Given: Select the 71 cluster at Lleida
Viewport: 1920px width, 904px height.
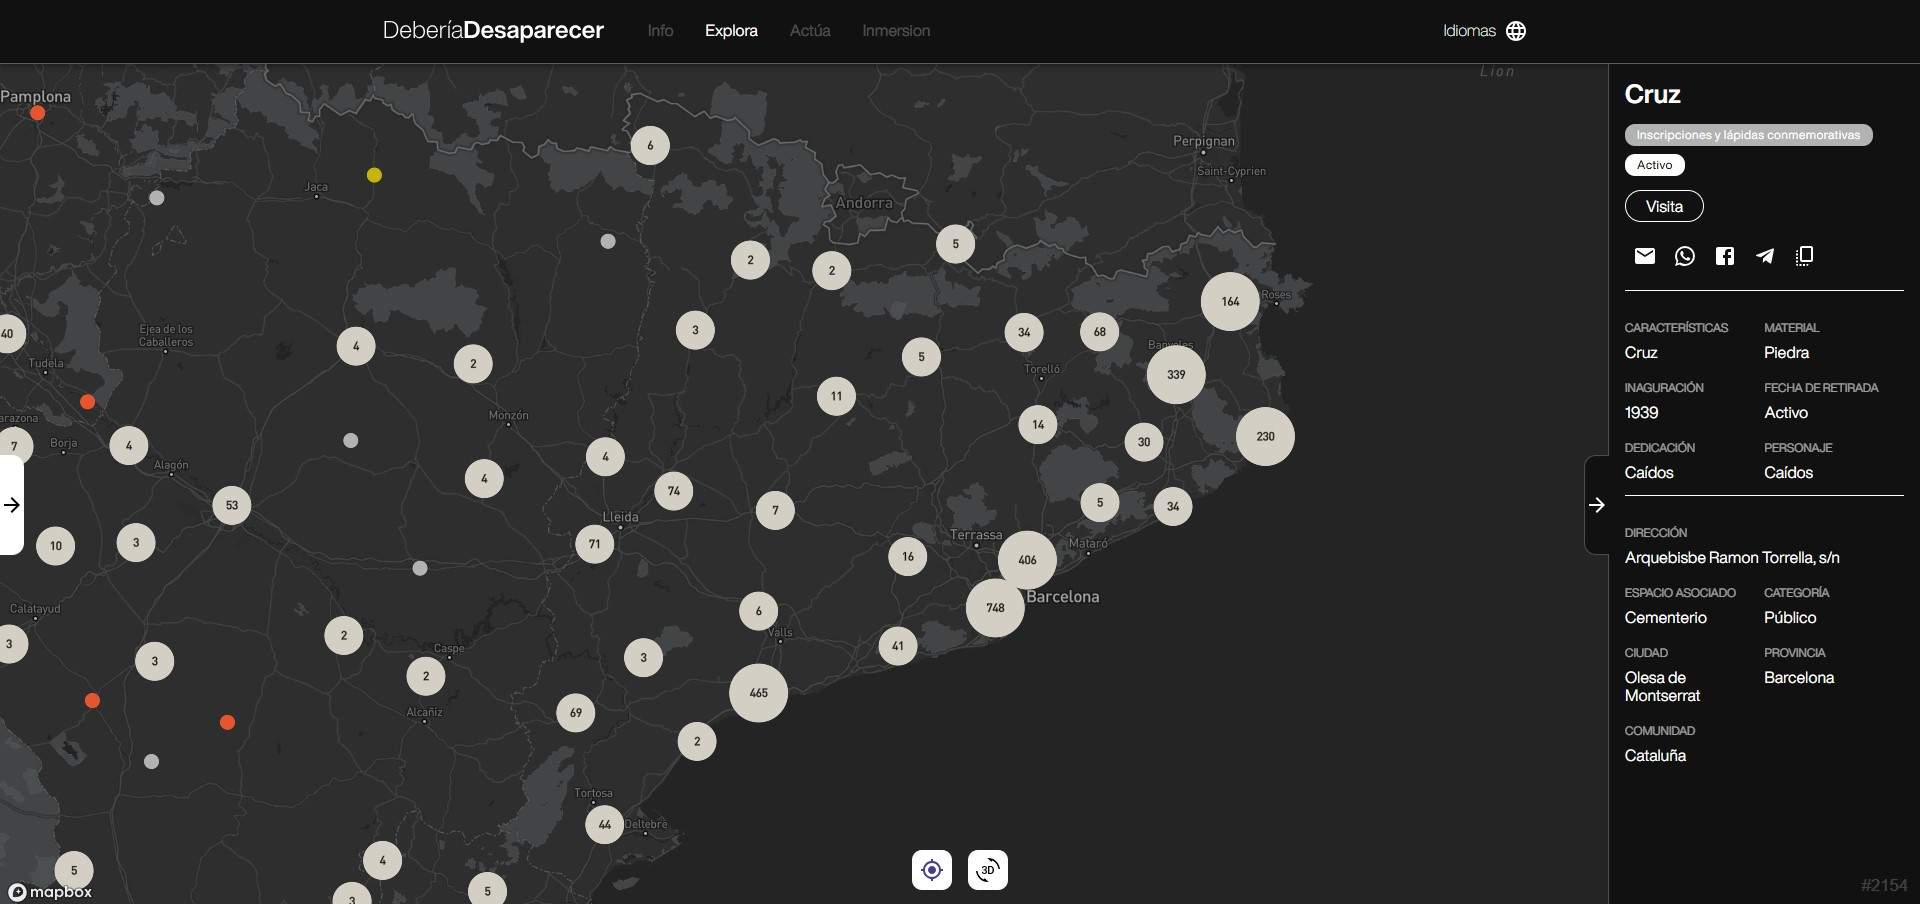Looking at the screenshot, I should [x=595, y=544].
